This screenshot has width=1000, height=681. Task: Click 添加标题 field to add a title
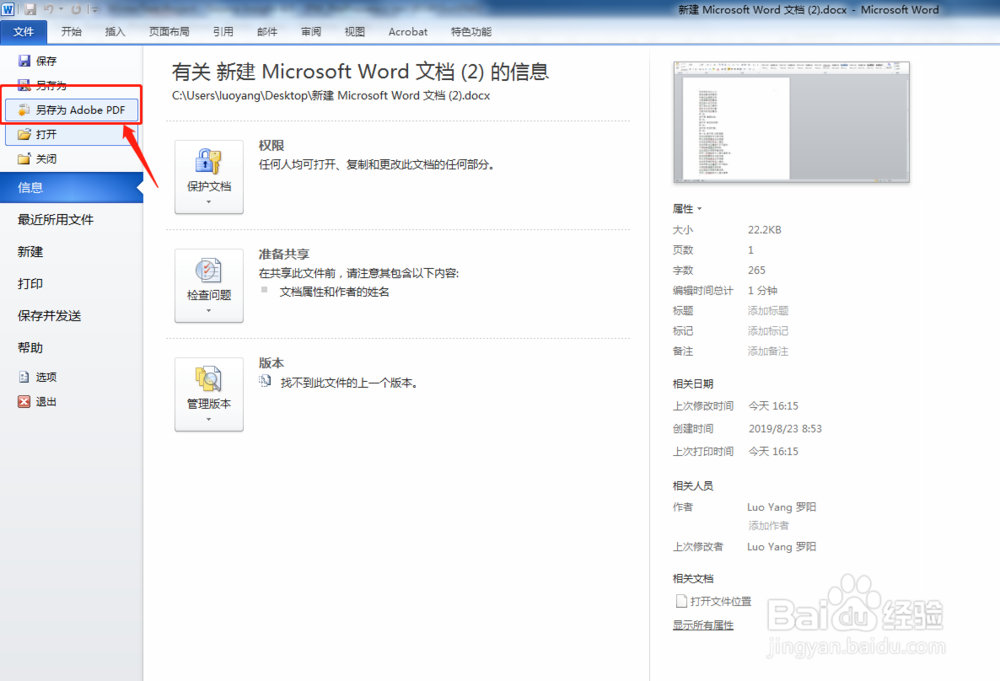[x=768, y=311]
